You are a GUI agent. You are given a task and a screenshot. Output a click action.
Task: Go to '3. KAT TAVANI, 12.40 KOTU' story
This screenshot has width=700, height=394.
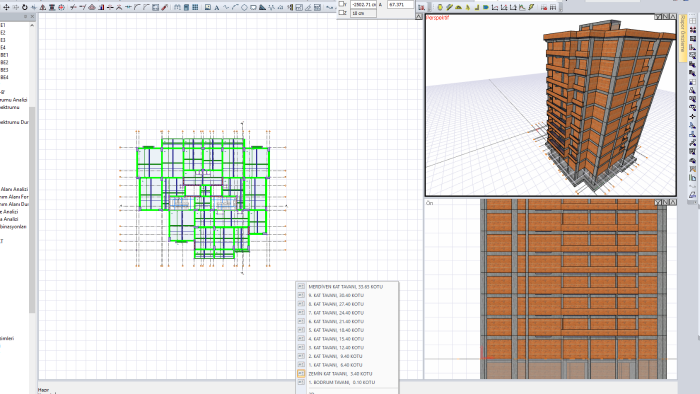336,348
